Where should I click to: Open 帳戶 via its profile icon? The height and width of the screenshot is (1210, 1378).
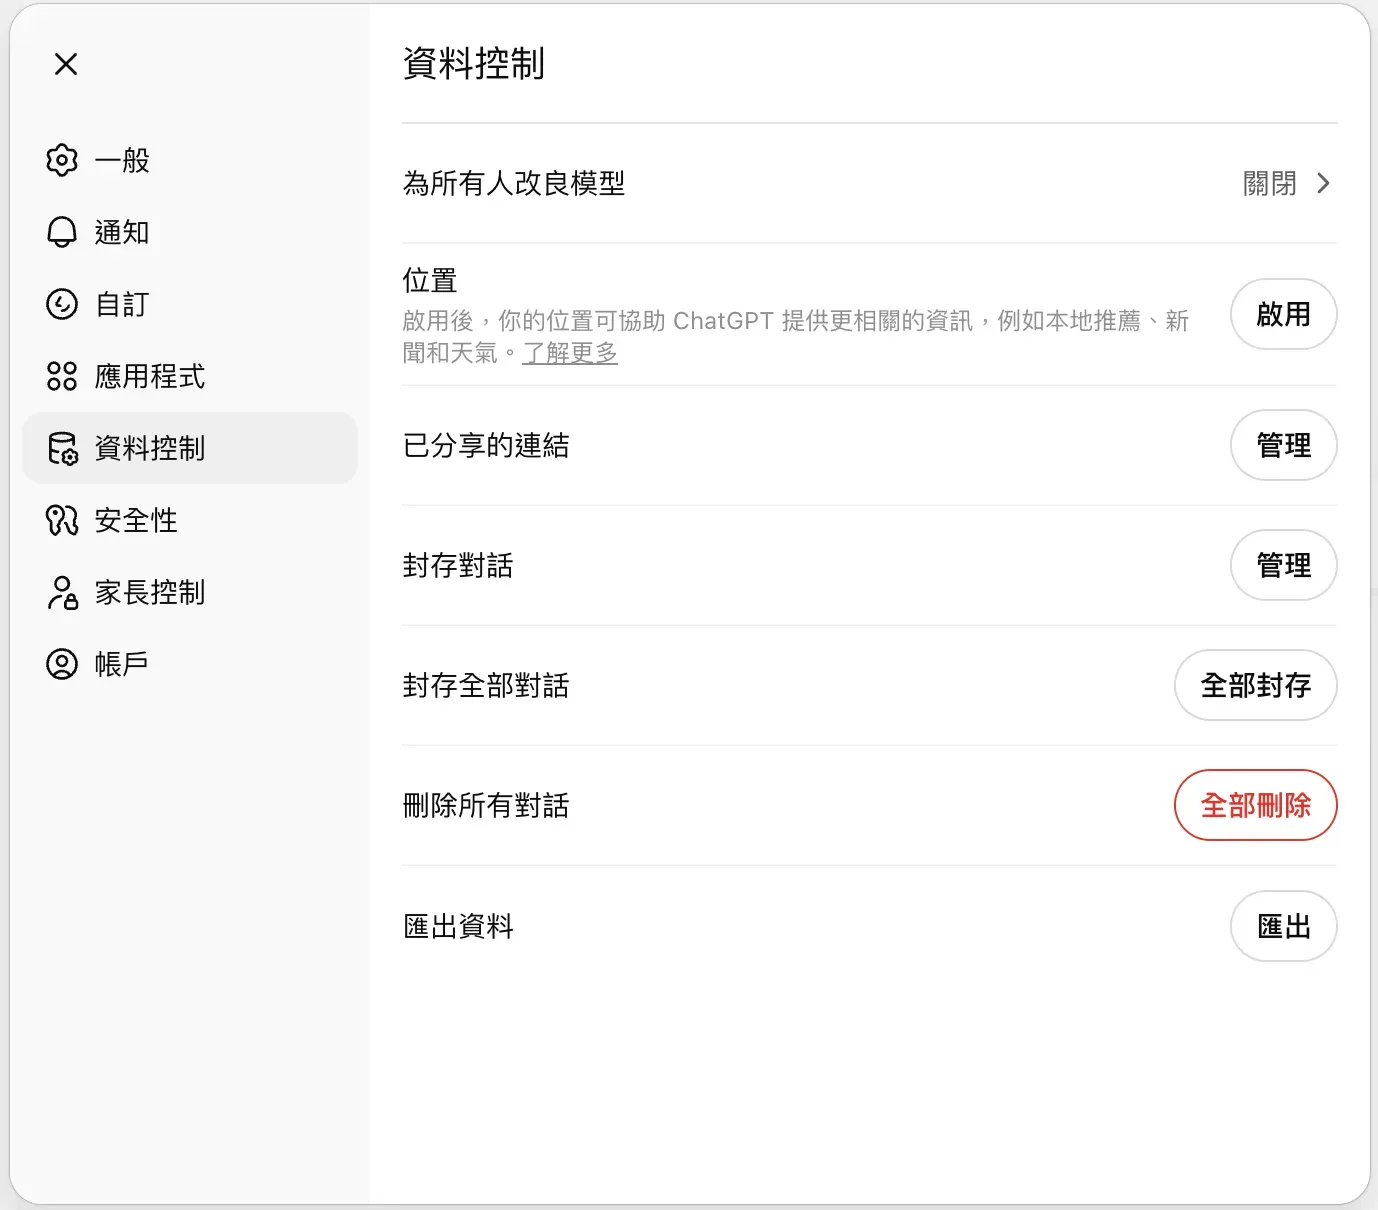62,663
